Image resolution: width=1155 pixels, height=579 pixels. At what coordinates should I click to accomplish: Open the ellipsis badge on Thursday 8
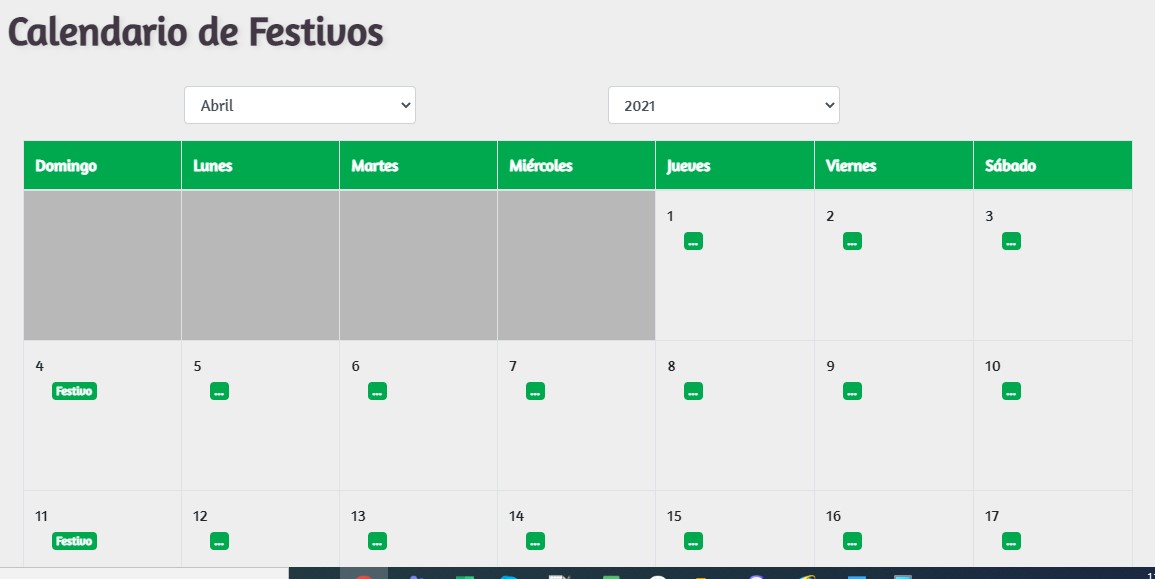[693, 391]
